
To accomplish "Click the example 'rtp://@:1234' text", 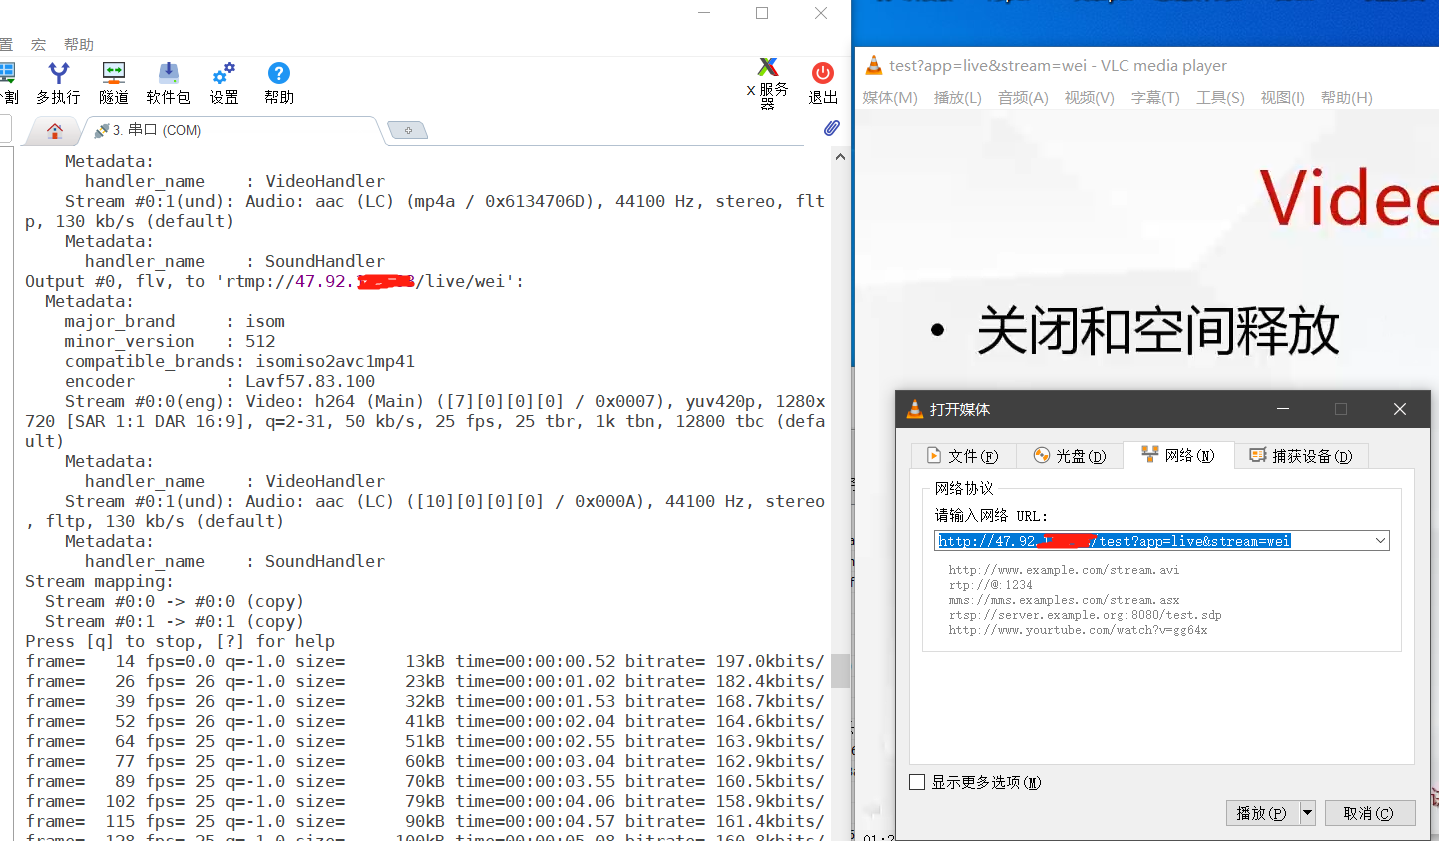I will click(x=991, y=585).
